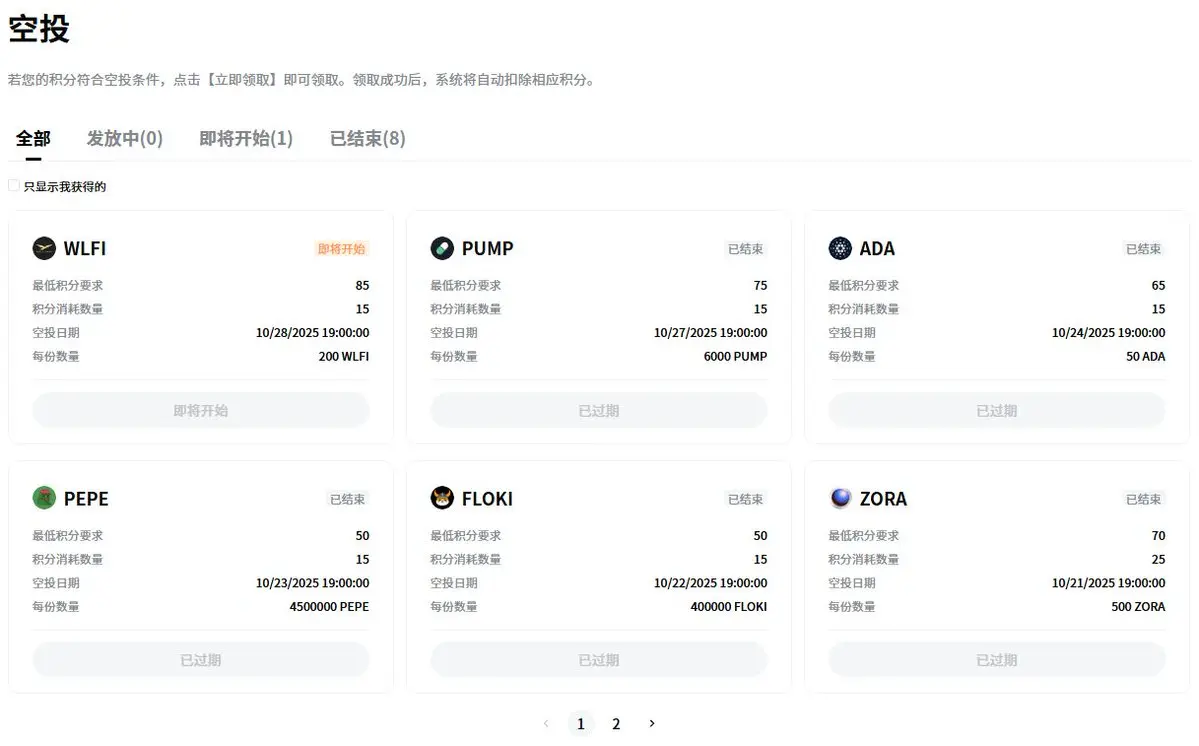Image resolution: width=1199 pixels, height=746 pixels.
Task: Open the 已结束(8) tab
Action: pyautogui.click(x=368, y=138)
